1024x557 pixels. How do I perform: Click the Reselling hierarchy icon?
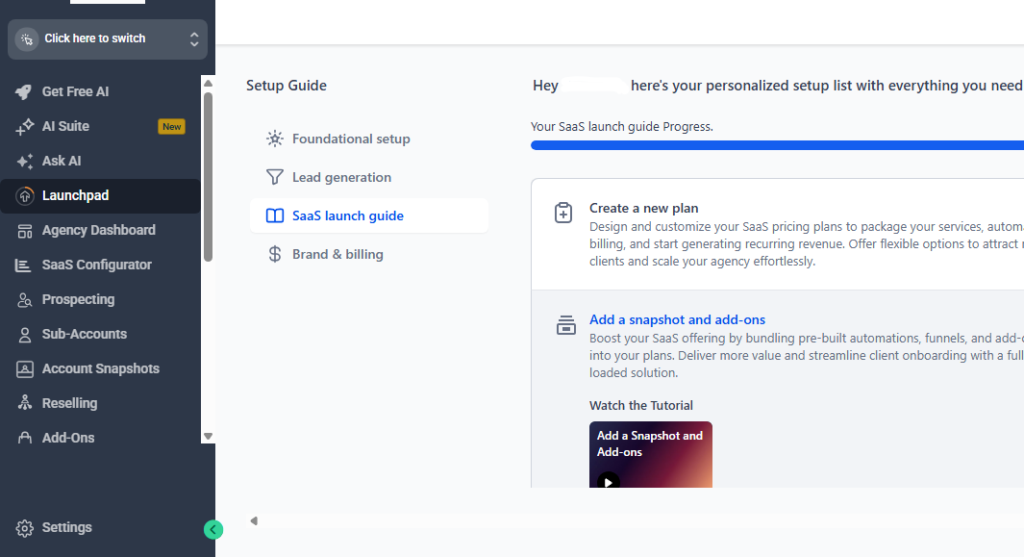tap(24, 403)
